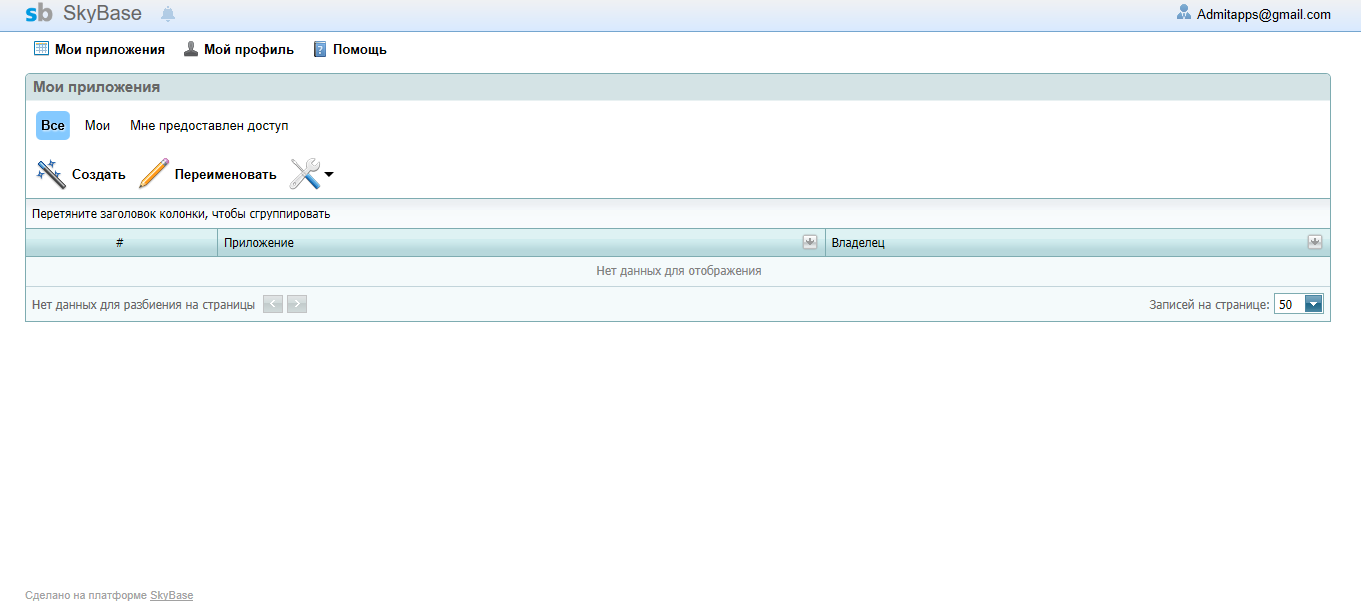1361x603 pixels.
Task: Open Помощь menu item
Action: pos(350,49)
